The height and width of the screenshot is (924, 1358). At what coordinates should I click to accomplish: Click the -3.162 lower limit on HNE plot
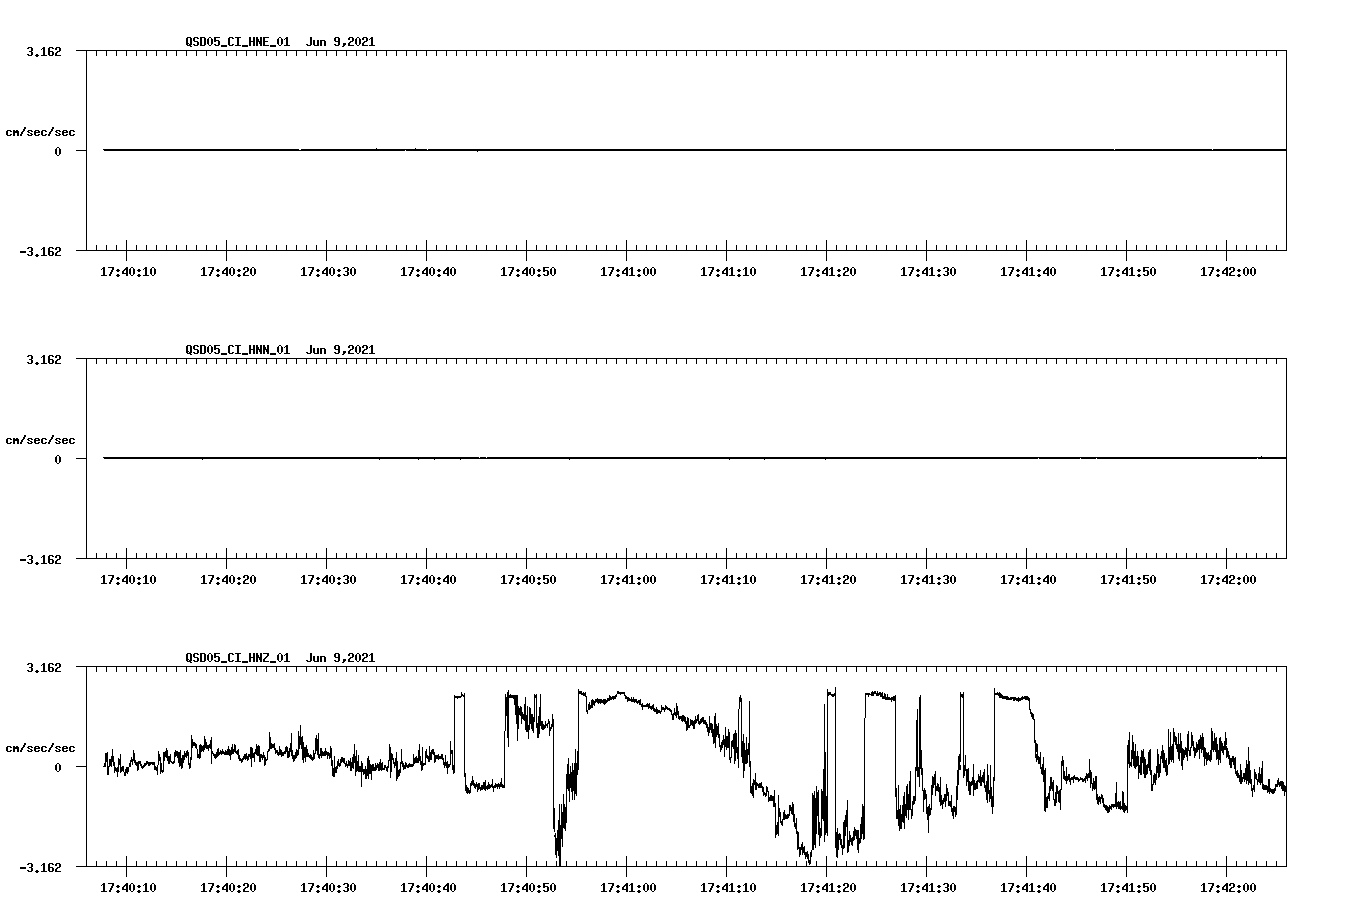coord(41,252)
